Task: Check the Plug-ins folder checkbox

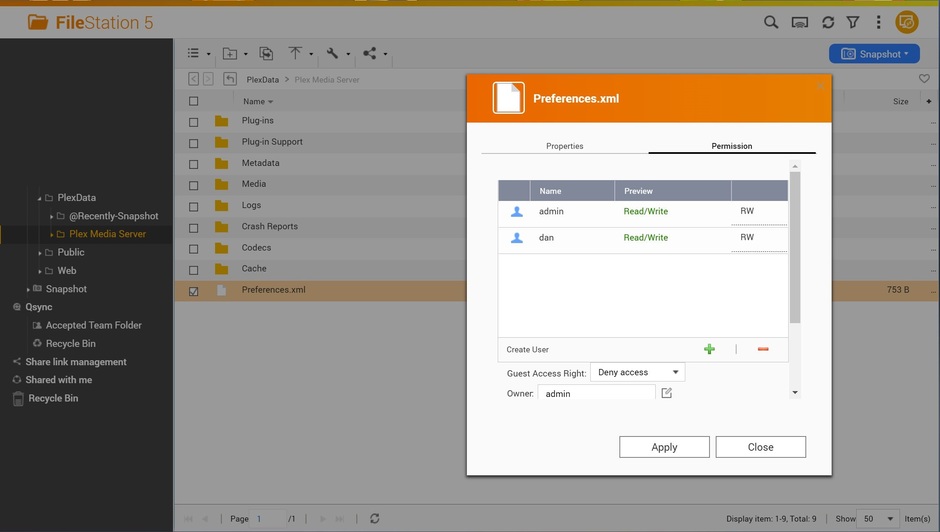Action: 194,122
